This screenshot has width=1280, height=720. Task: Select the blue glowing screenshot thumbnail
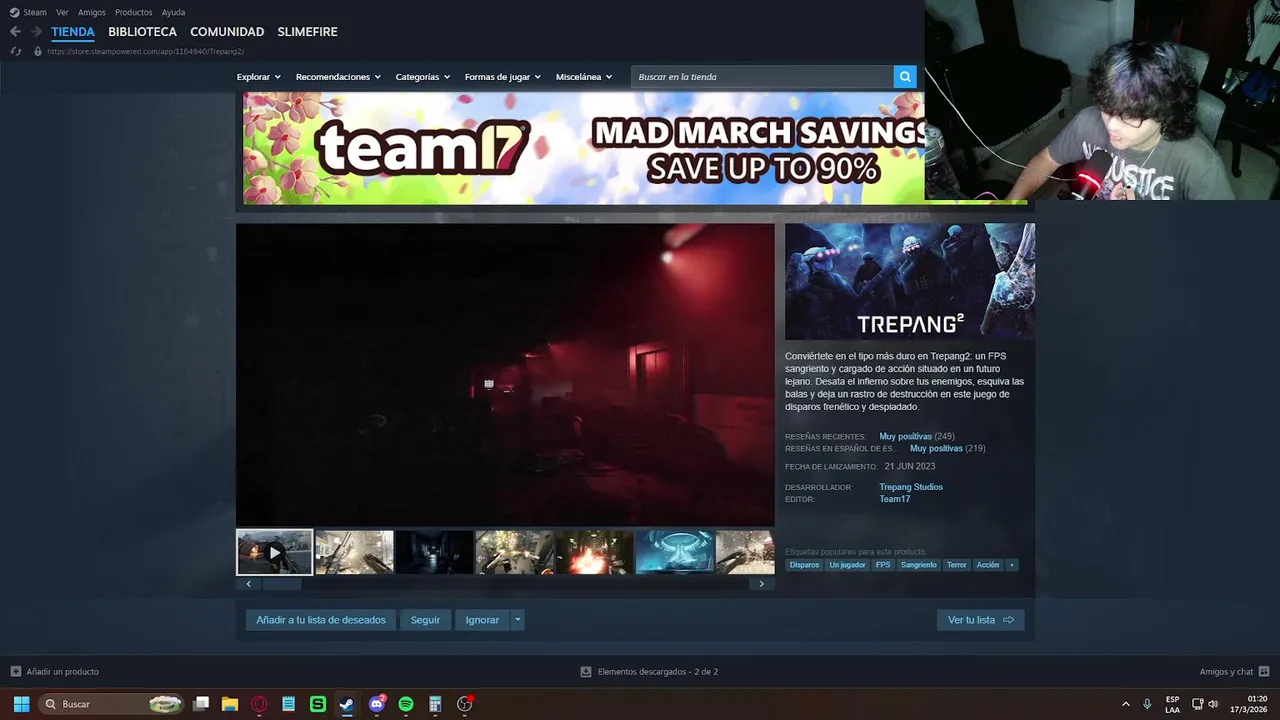674,552
